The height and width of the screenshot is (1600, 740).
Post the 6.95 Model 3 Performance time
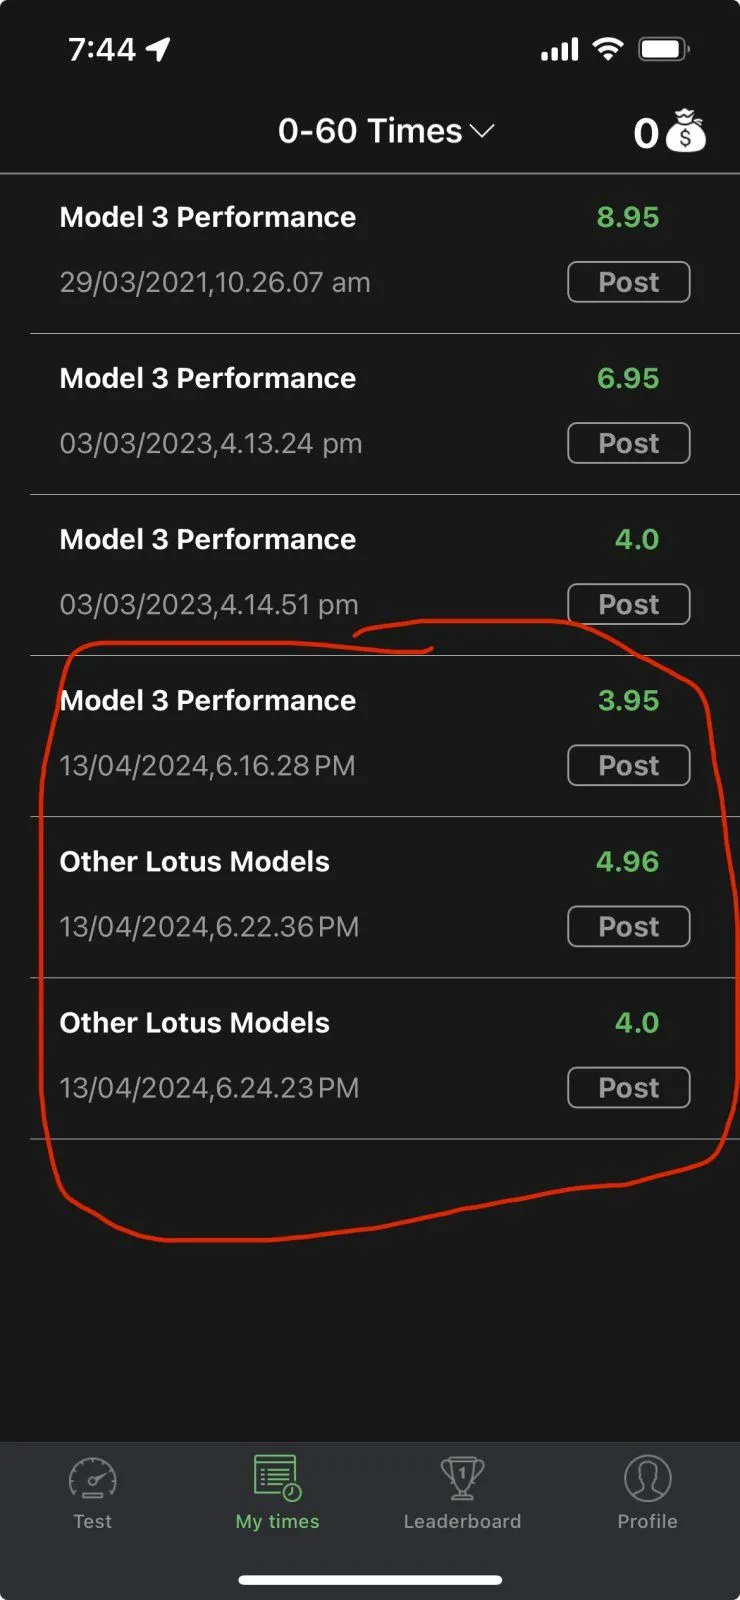pos(628,443)
